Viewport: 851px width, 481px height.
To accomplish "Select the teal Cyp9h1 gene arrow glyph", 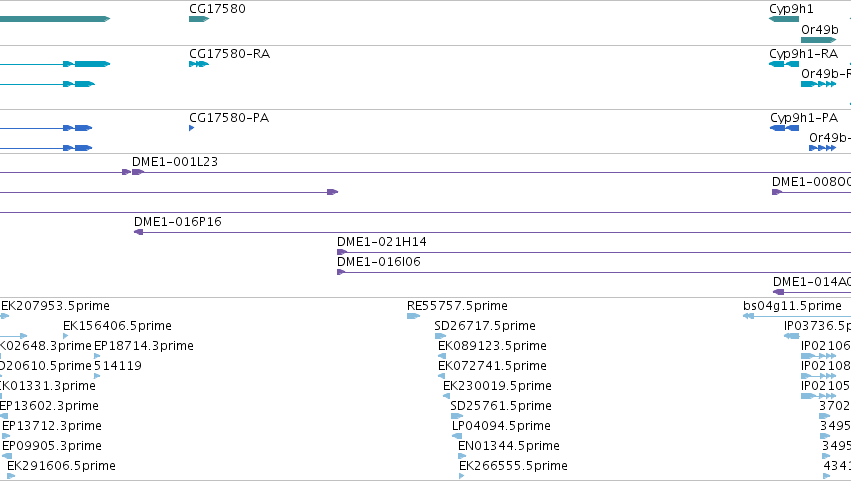I will click(x=784, y=19).
